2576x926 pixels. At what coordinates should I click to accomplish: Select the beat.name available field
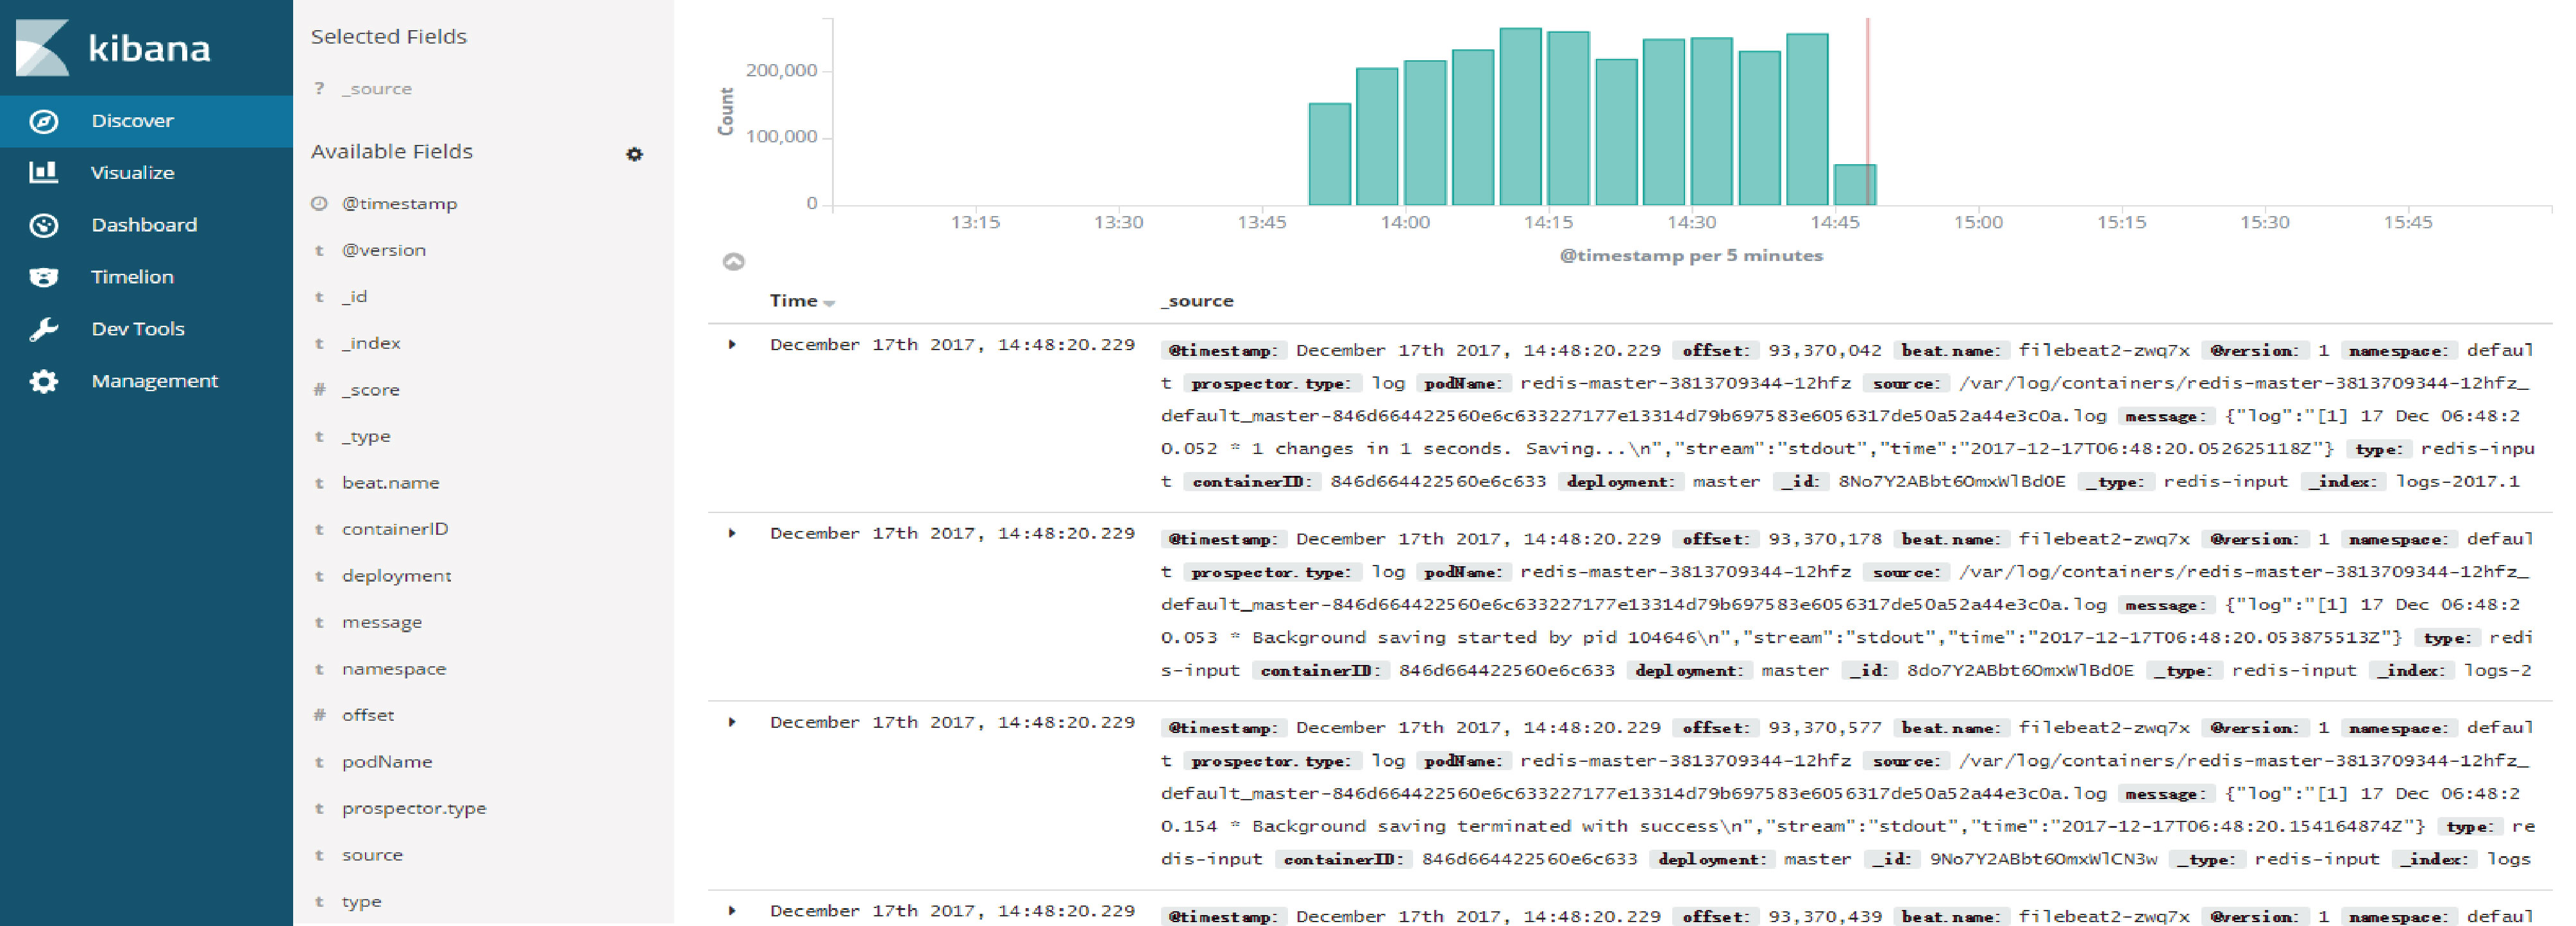coord(390,483)
